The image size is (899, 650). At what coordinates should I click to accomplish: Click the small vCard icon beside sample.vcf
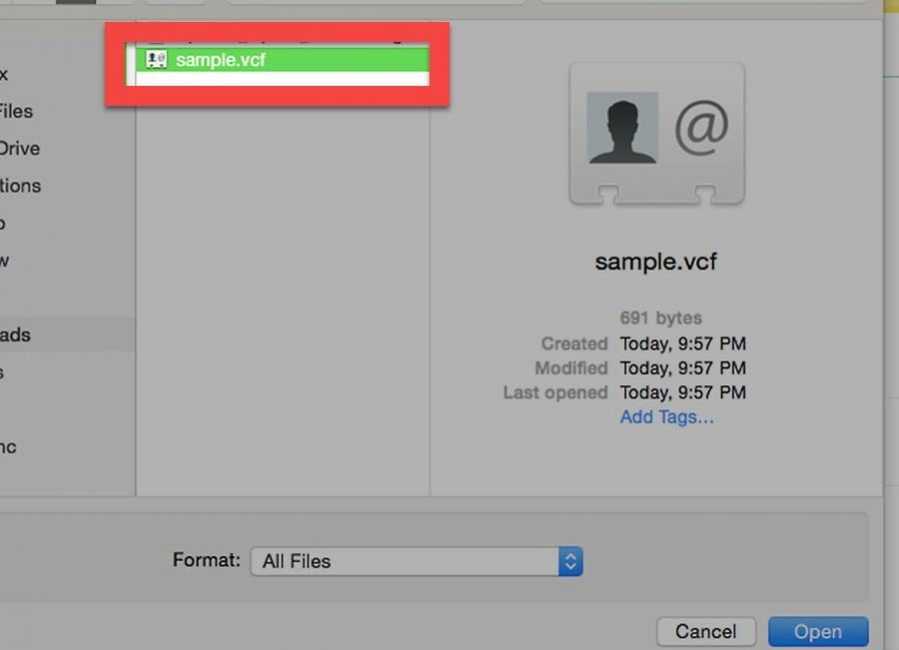156,59
